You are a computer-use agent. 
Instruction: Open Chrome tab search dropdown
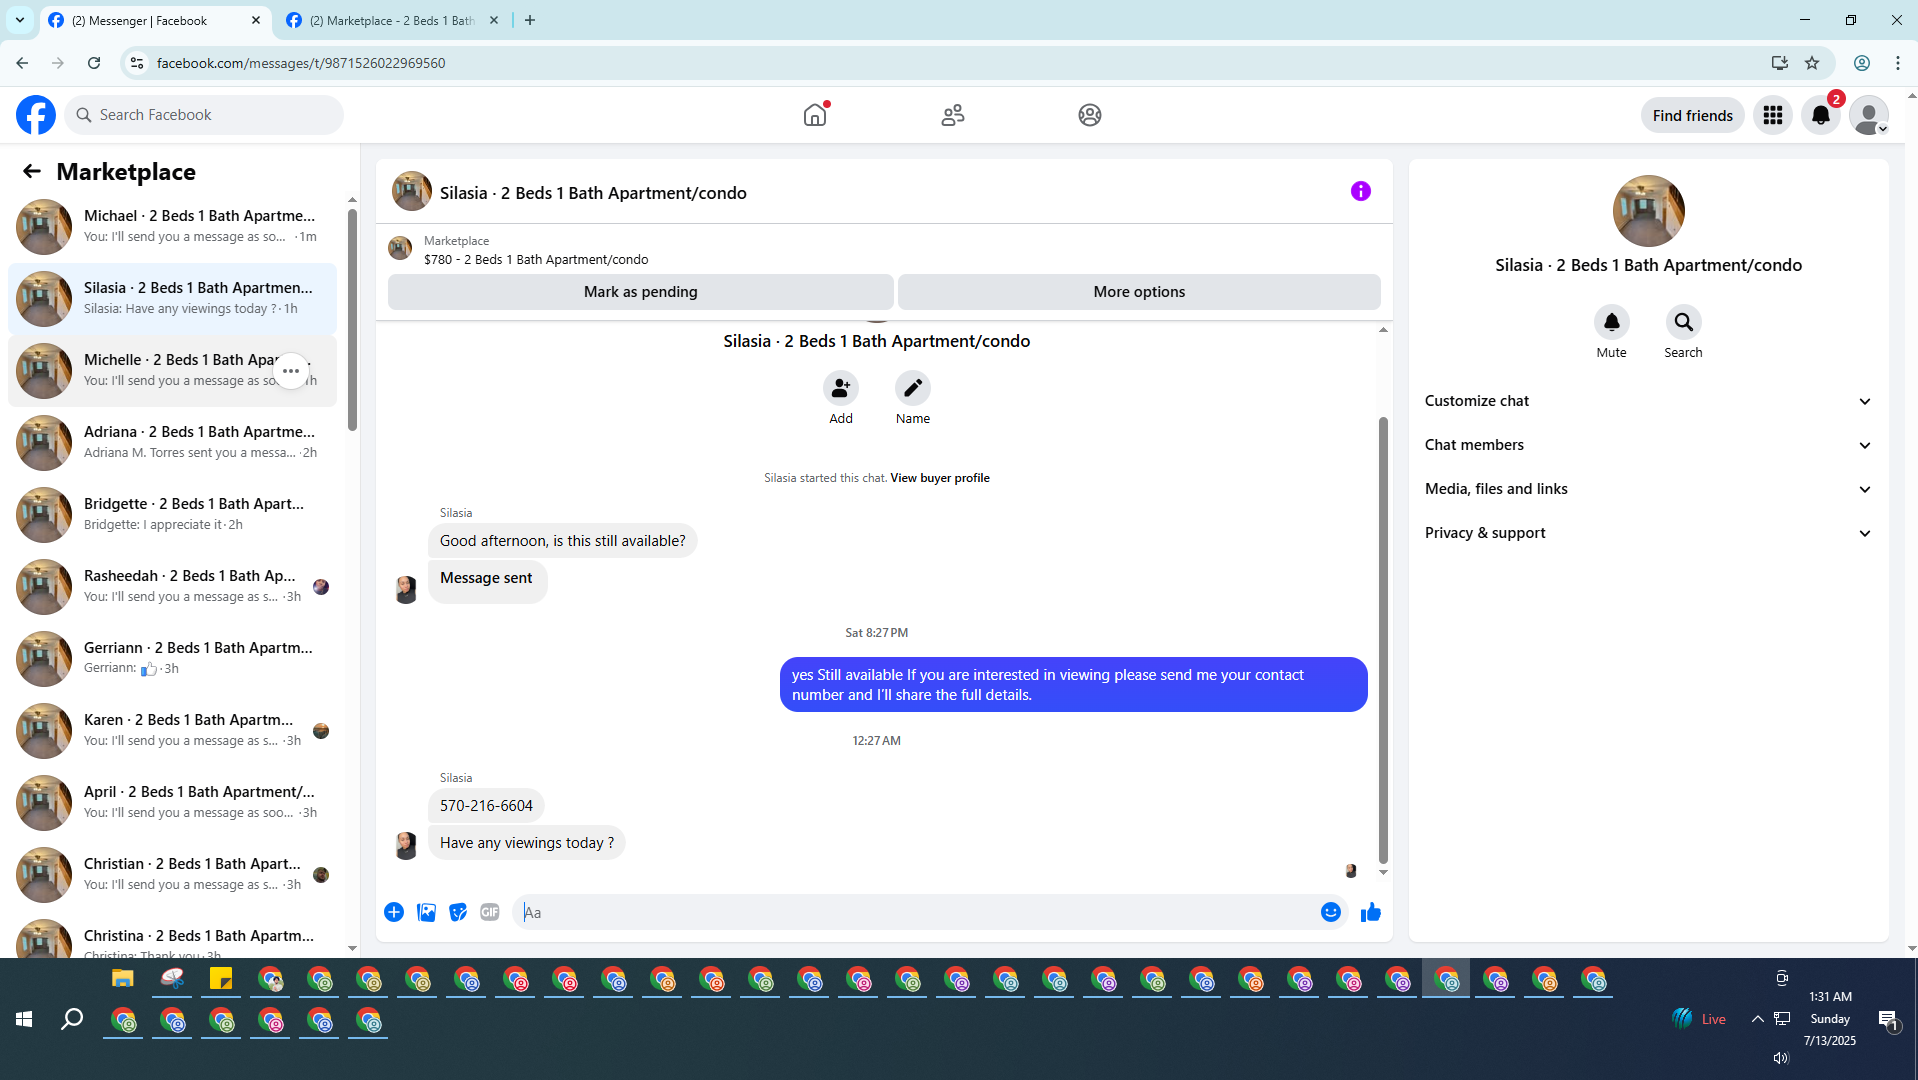[x=20, y=20]
